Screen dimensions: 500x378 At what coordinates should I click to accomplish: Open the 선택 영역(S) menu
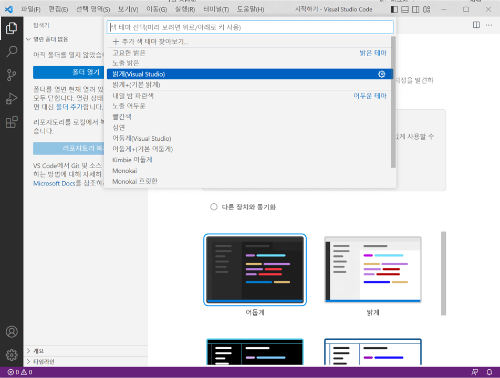tap(93, 9)
